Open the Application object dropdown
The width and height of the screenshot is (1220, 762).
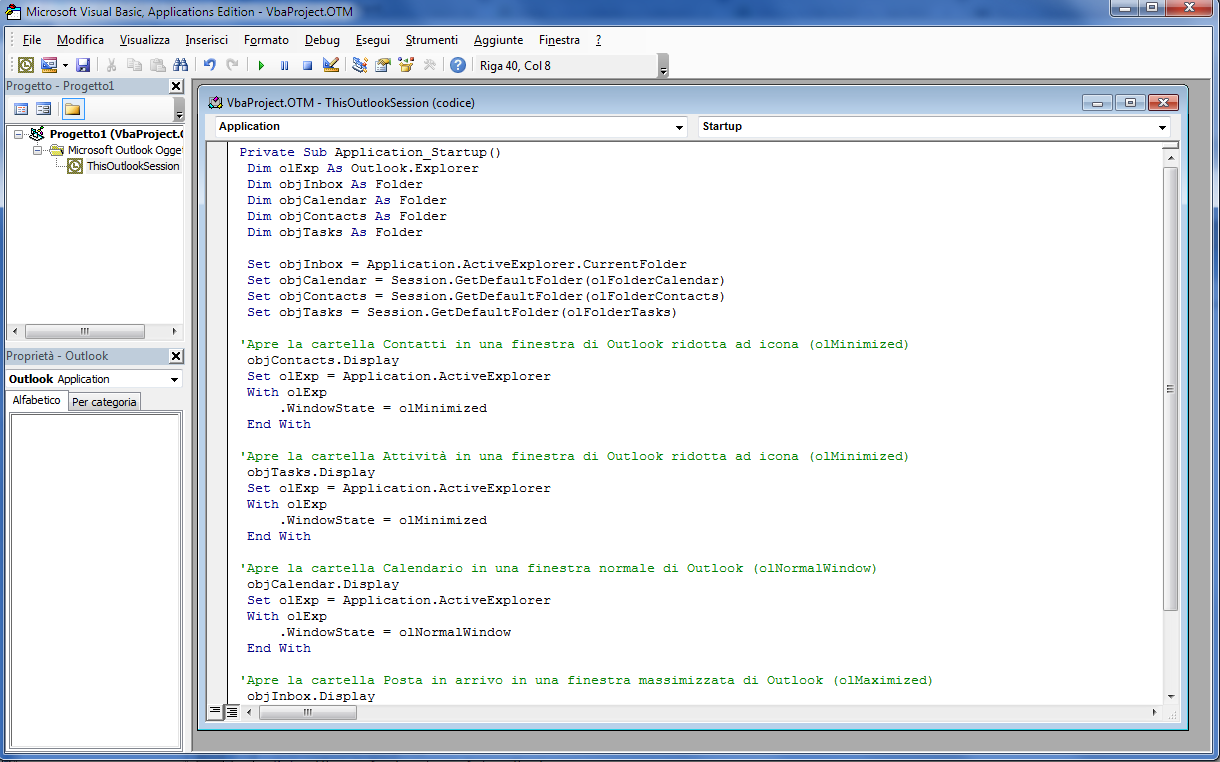point(680,128)
